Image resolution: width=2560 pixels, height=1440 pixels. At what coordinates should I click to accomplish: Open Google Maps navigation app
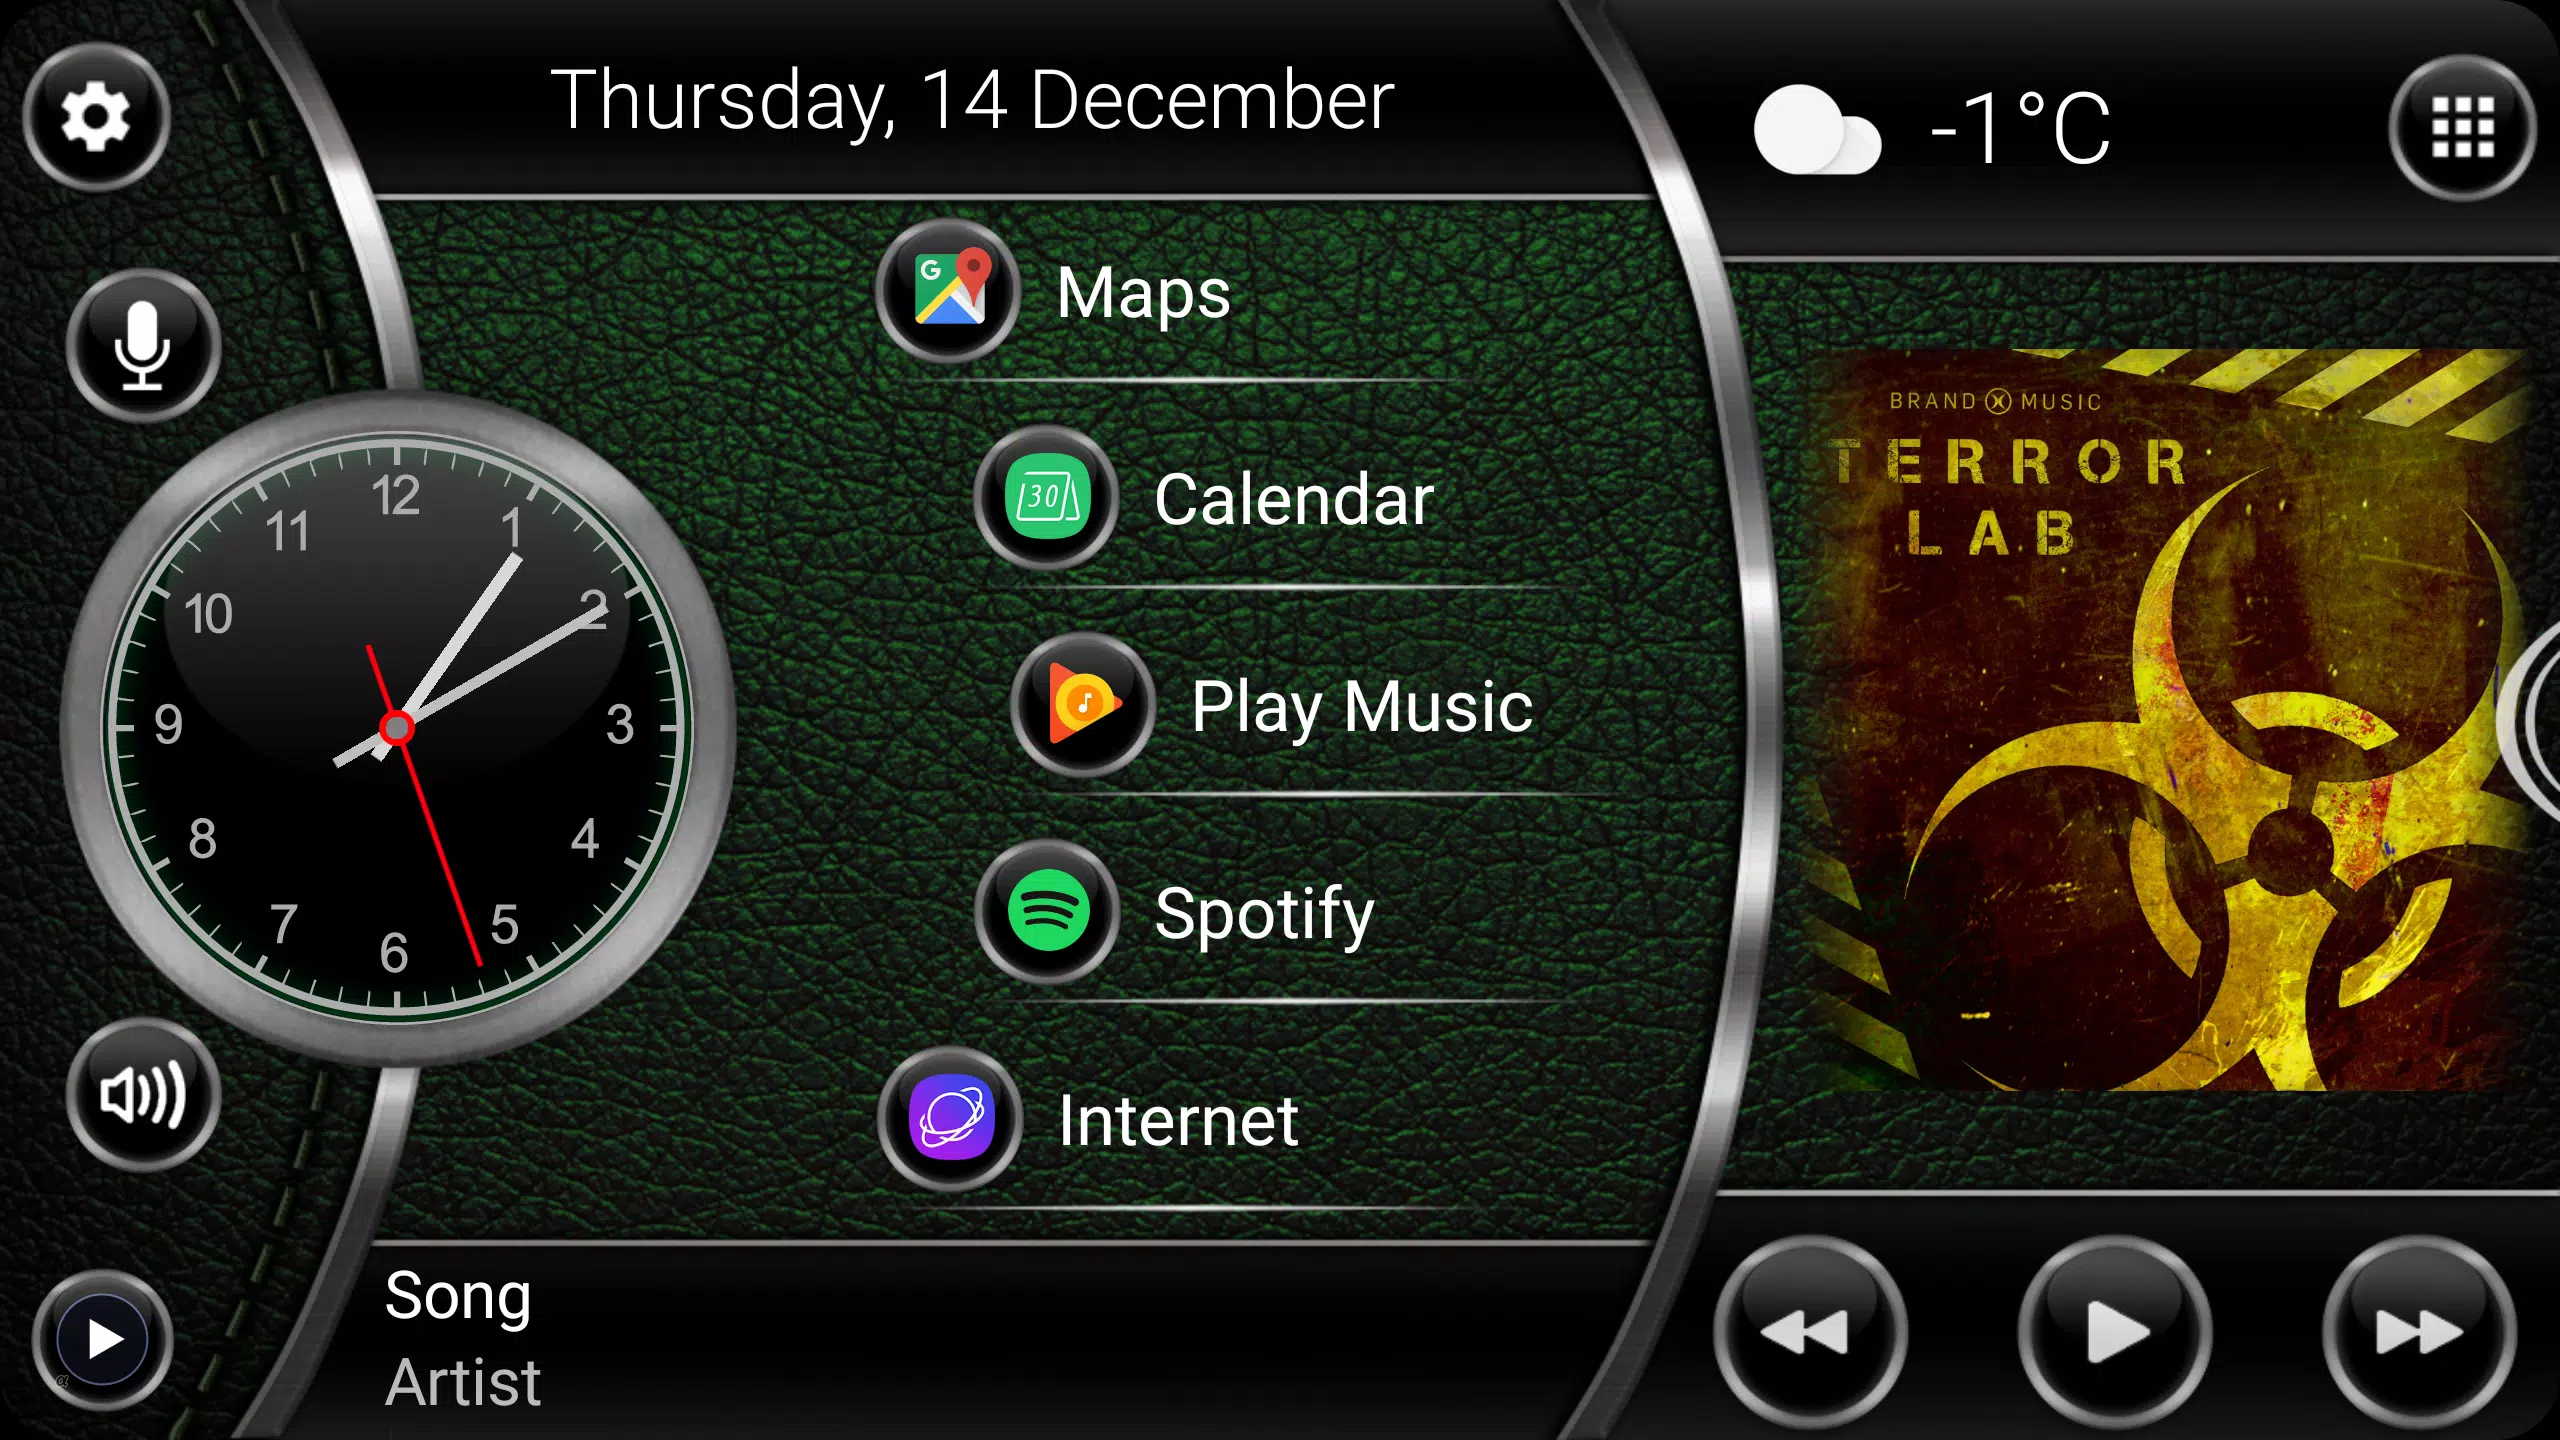pyautogui.click(x=956, y=290)
